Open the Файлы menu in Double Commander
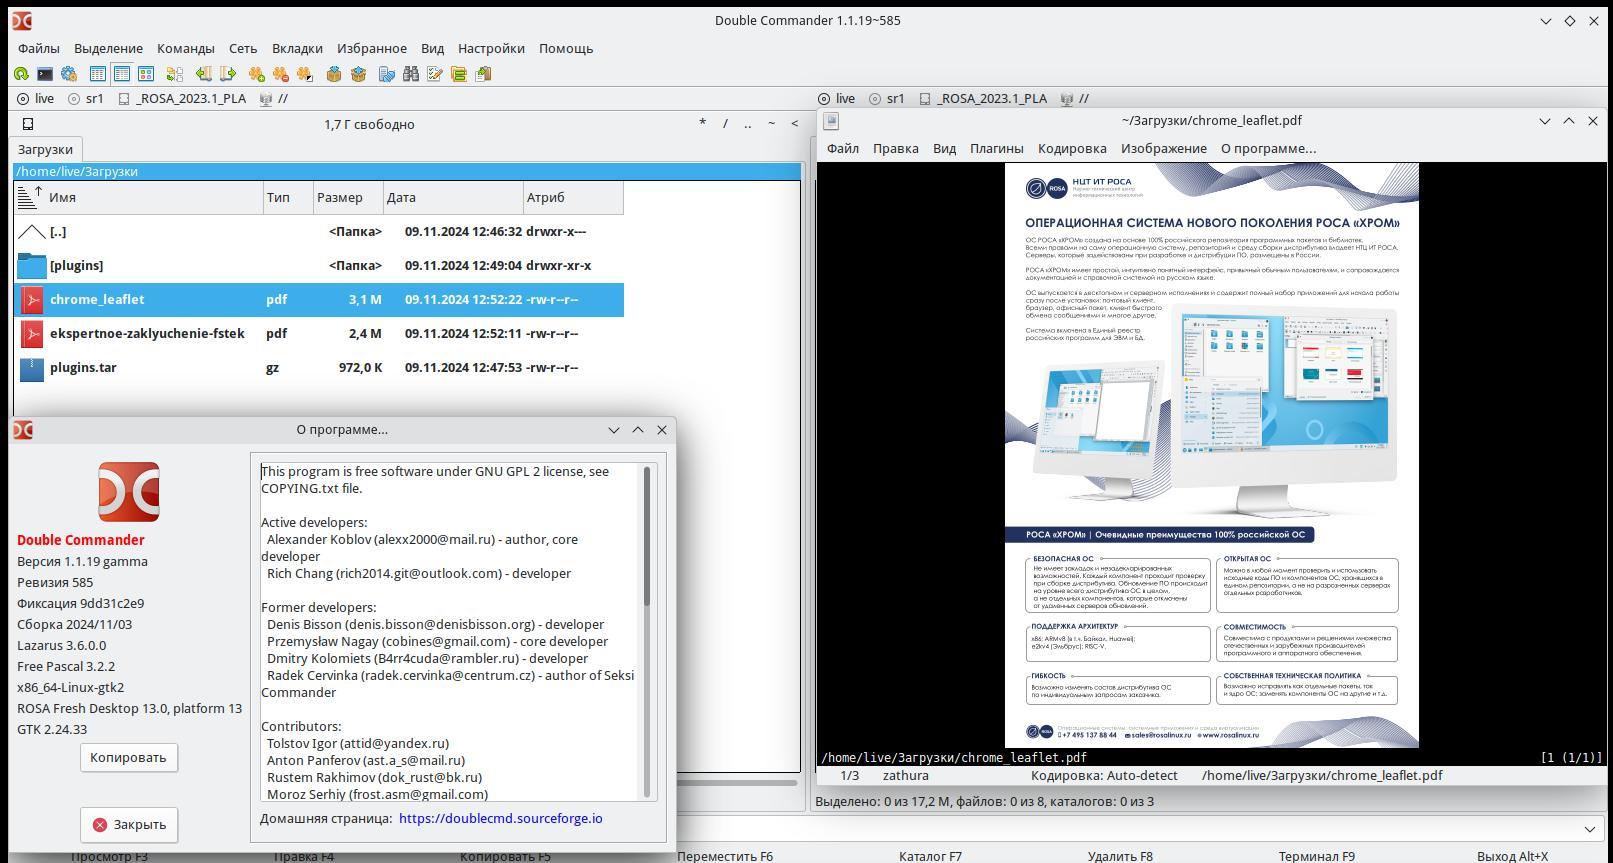 [39, 48]
